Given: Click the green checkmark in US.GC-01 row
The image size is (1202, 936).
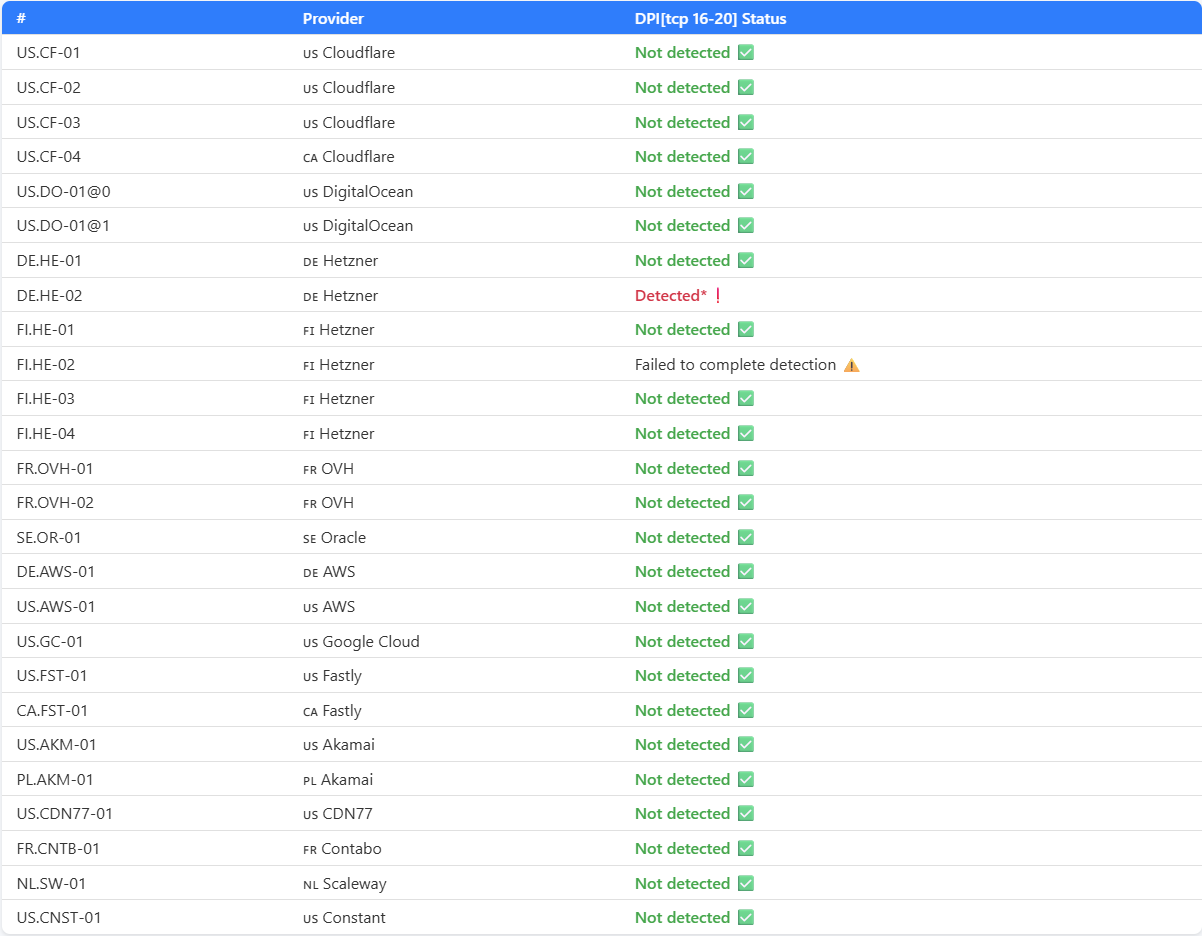Looking at the screenshot, I should tap(745, 642).
